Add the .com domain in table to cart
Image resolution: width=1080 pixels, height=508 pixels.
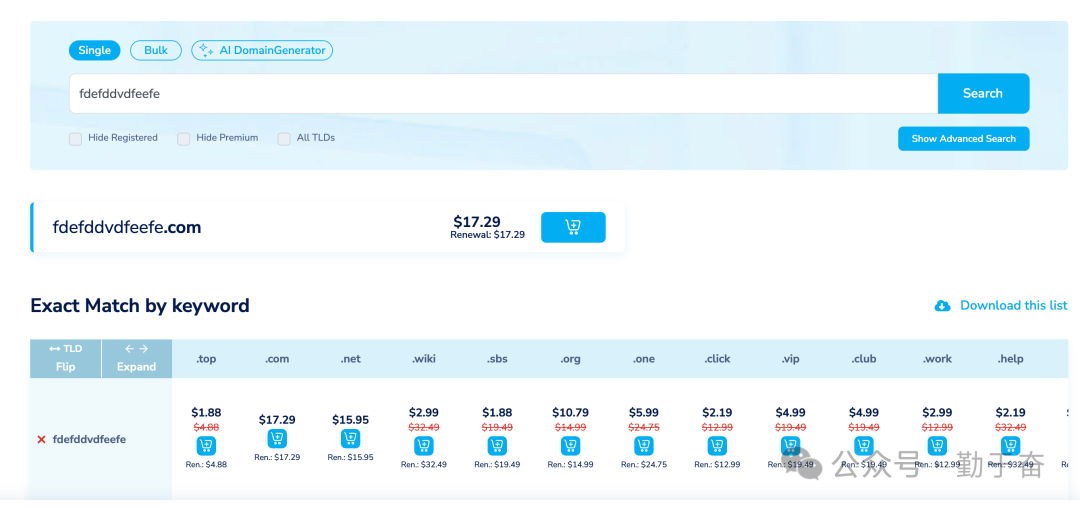pyautogui.click(x=277, y=438)
